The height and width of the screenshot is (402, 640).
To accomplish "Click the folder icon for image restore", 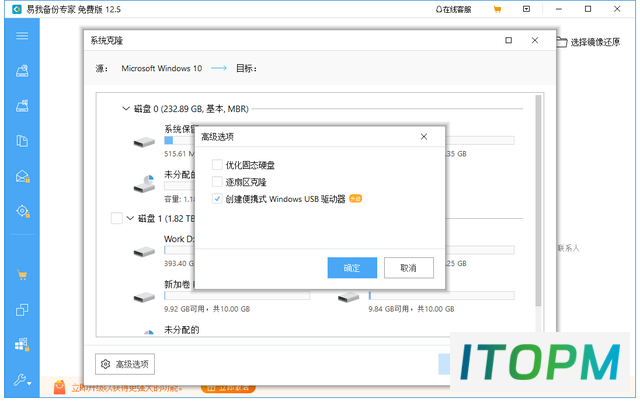I will (x=562, y=42).
